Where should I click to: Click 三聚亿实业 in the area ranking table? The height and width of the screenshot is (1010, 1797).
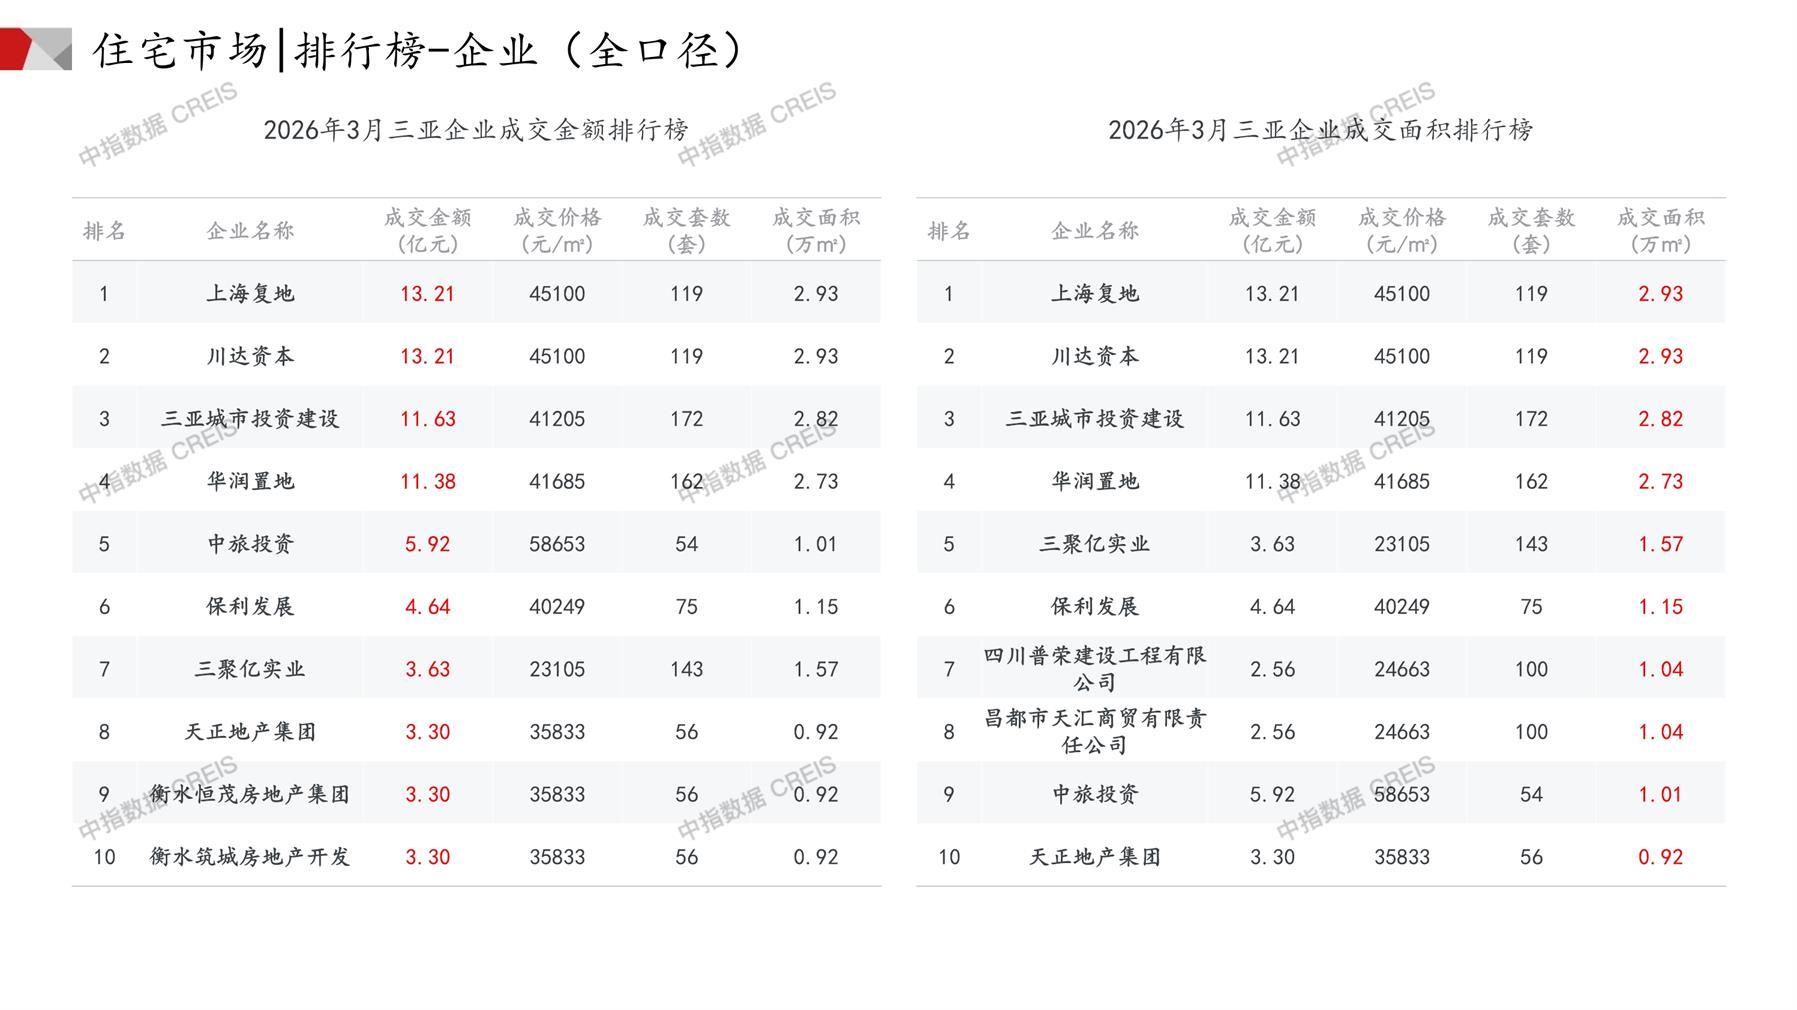(1094, 544)
